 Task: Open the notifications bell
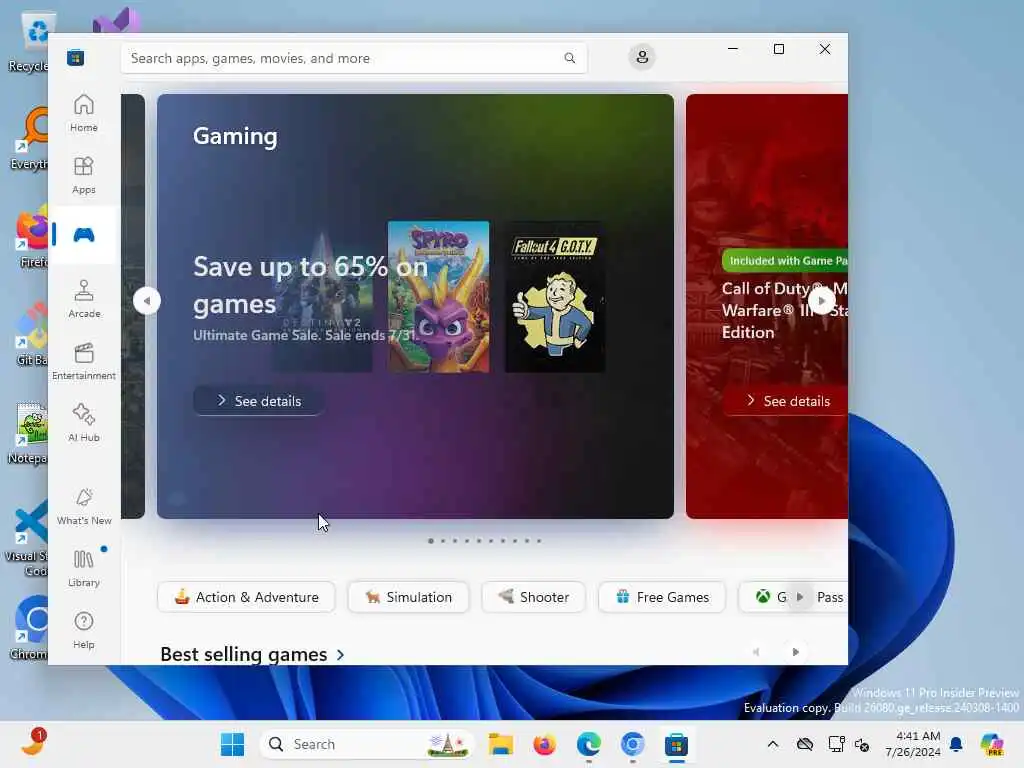(x=956, y=744)
